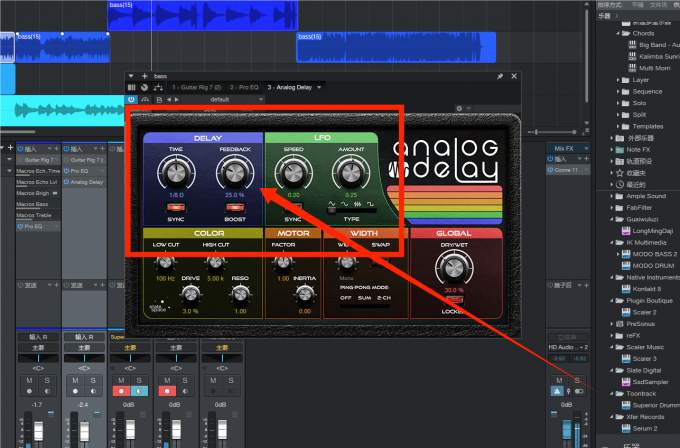Open the gear settings icon in plugin window
Image resolution: width=680 pixels, height=448 pixels.
pos(459,108)
